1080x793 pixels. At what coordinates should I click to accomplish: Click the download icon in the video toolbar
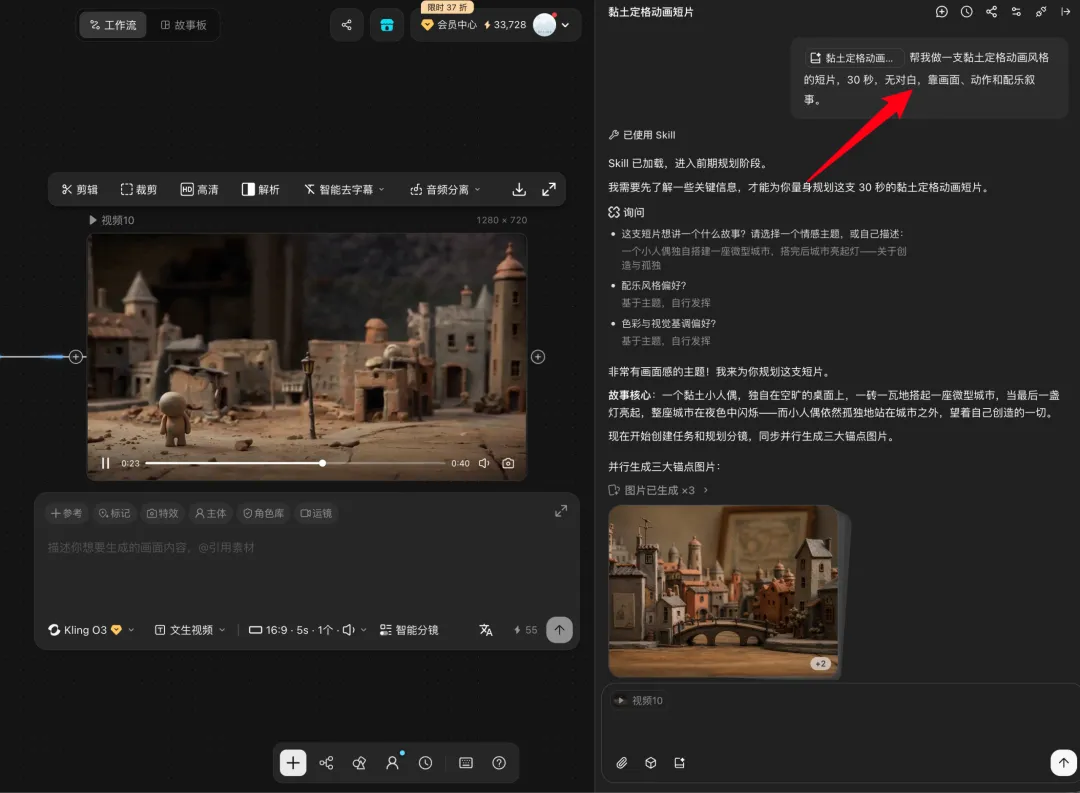(x=519, y=189)
